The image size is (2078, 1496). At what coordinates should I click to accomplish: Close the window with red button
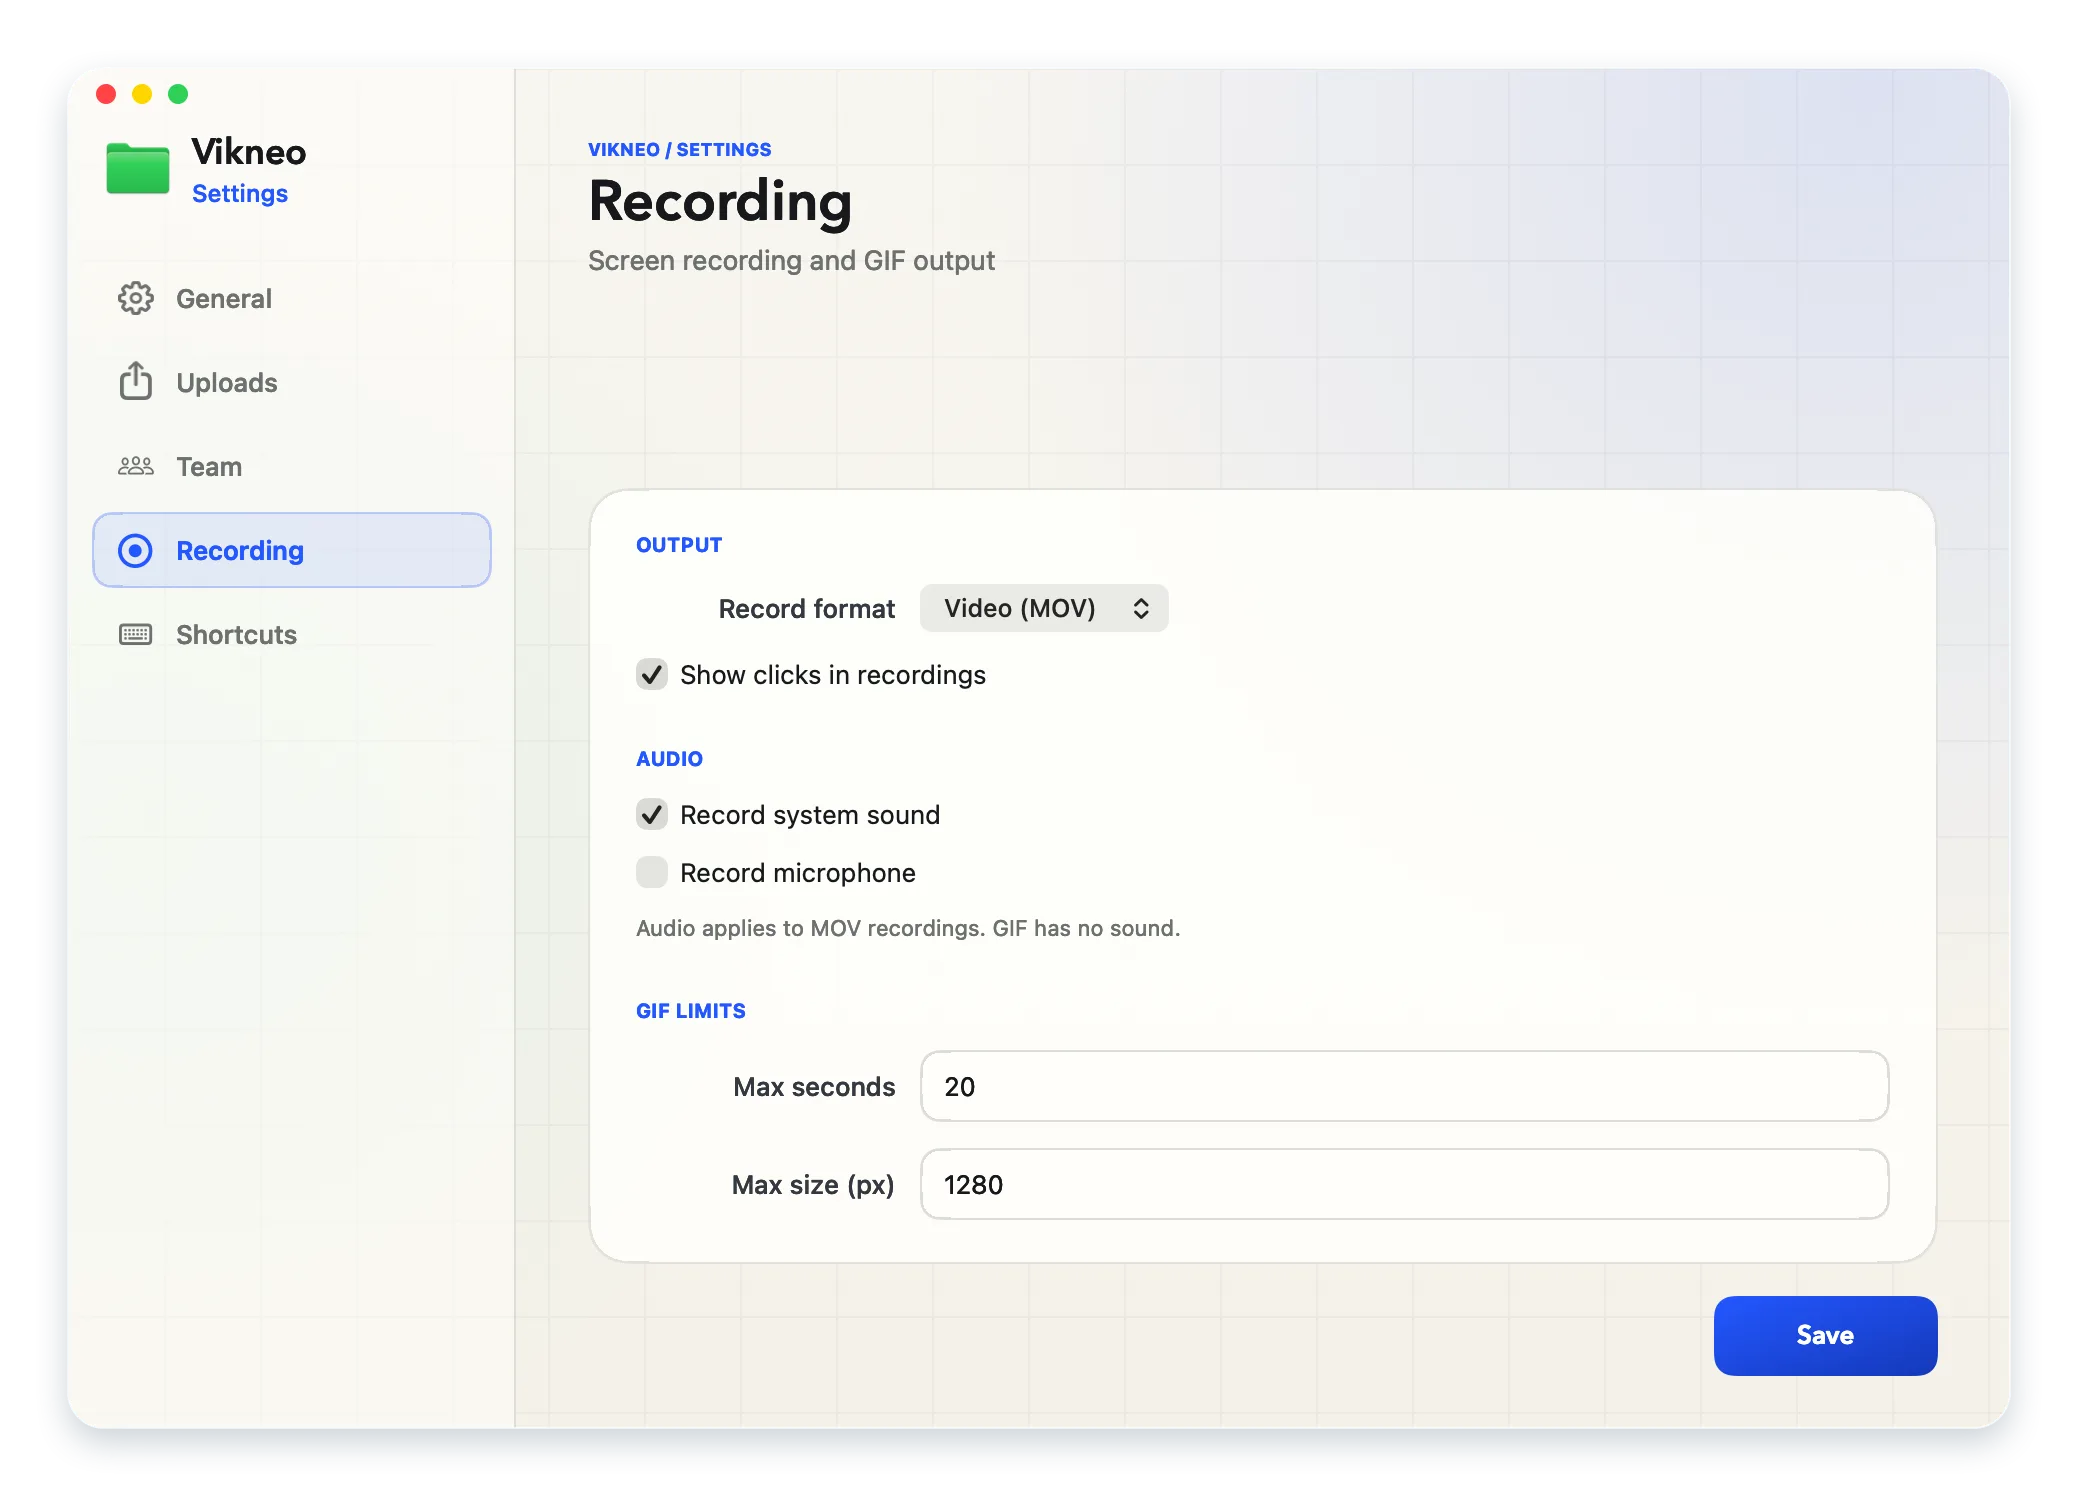click(x=106, y=94)
